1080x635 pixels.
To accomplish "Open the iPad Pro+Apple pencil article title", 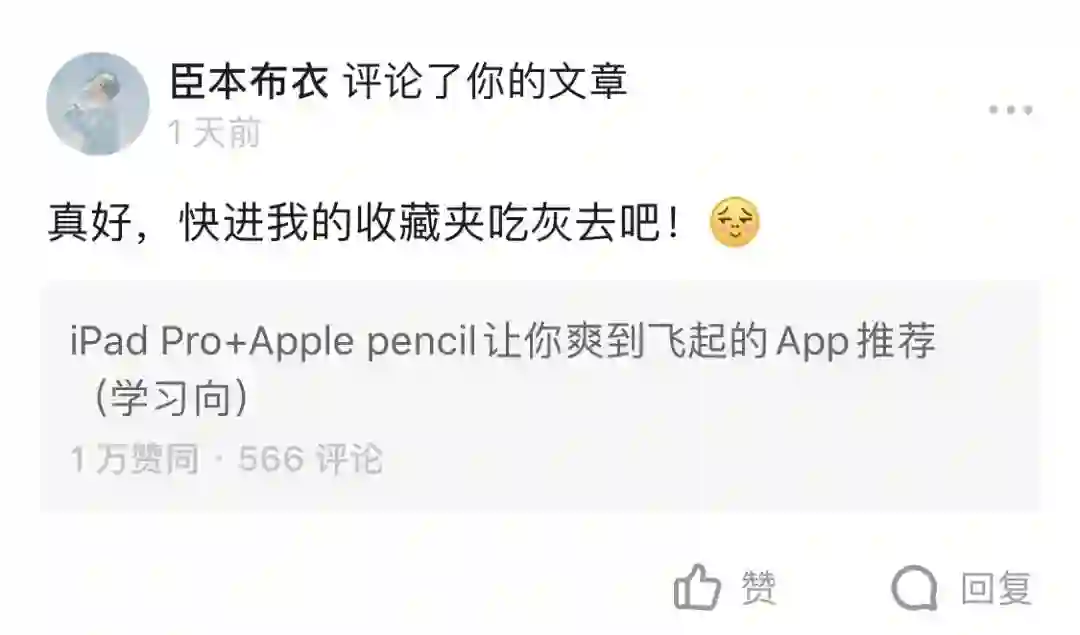I will tap(503, 368).
